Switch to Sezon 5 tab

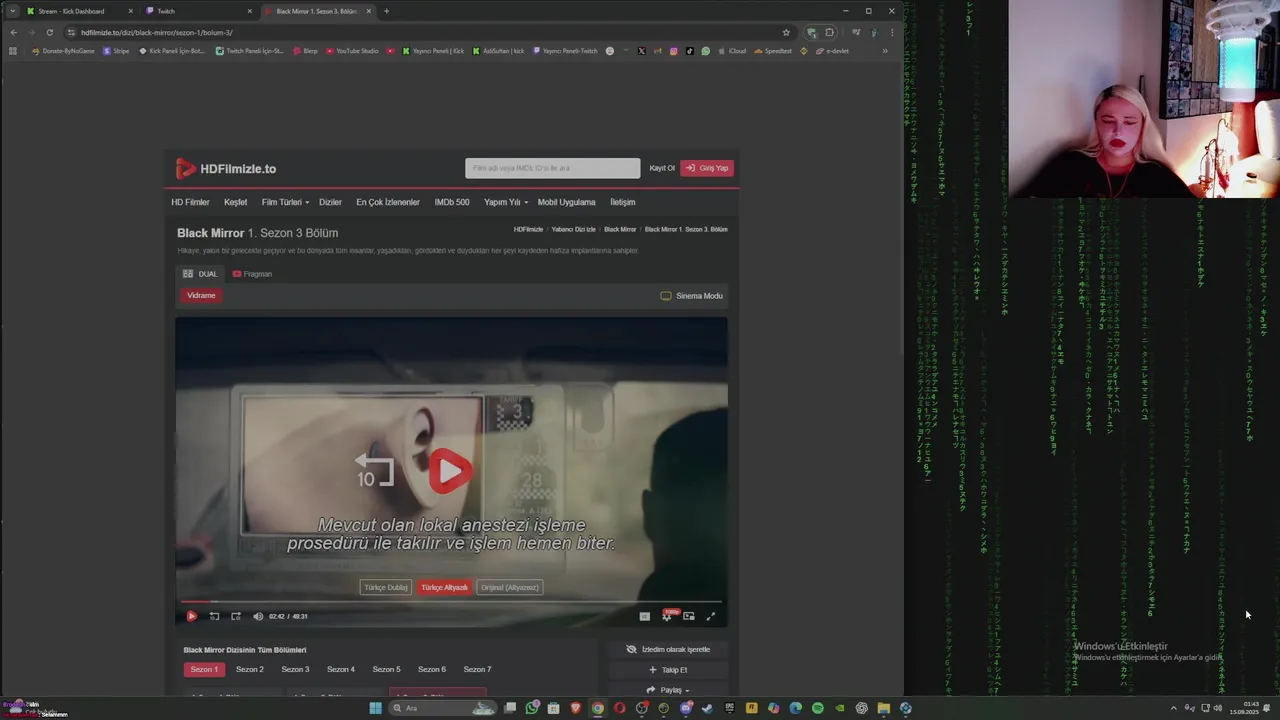click(x=386, y=669)
